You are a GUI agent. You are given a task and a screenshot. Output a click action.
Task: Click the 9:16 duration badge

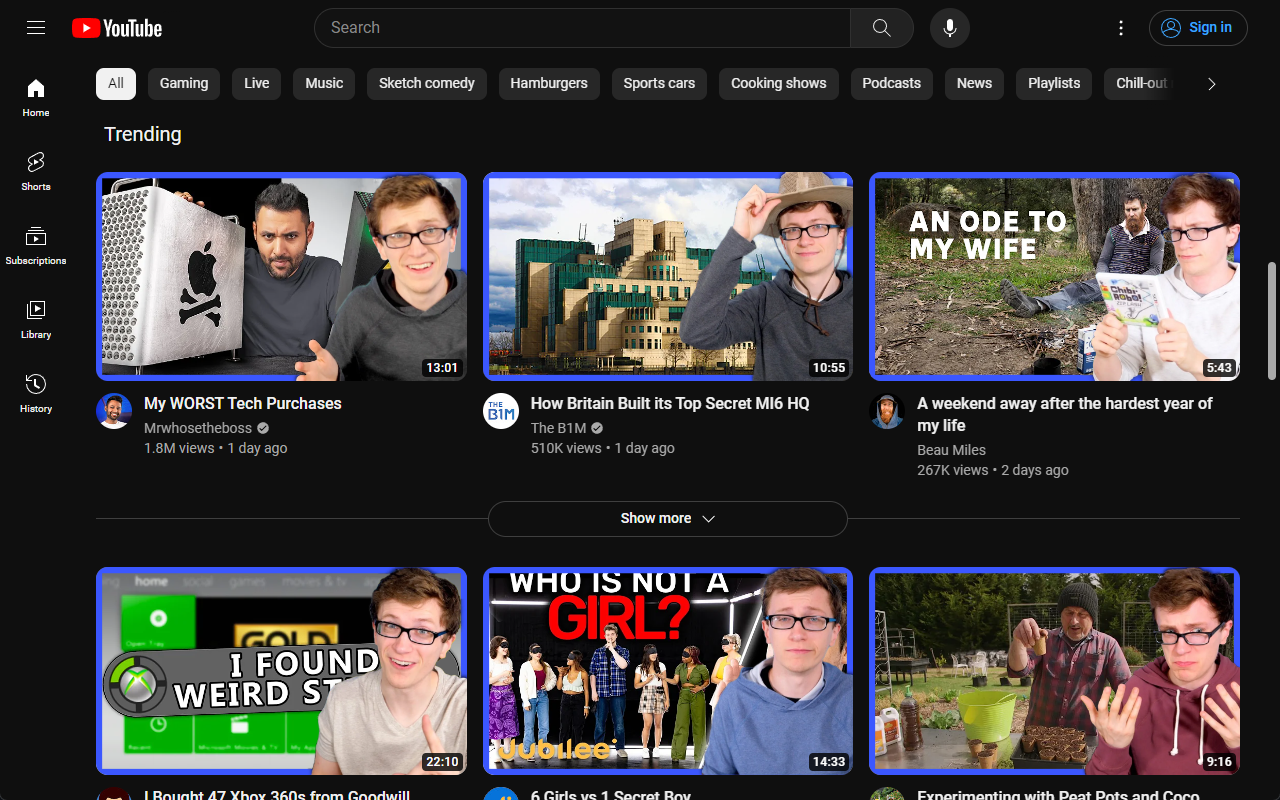pyautogui.click(x=1219, y=762)
